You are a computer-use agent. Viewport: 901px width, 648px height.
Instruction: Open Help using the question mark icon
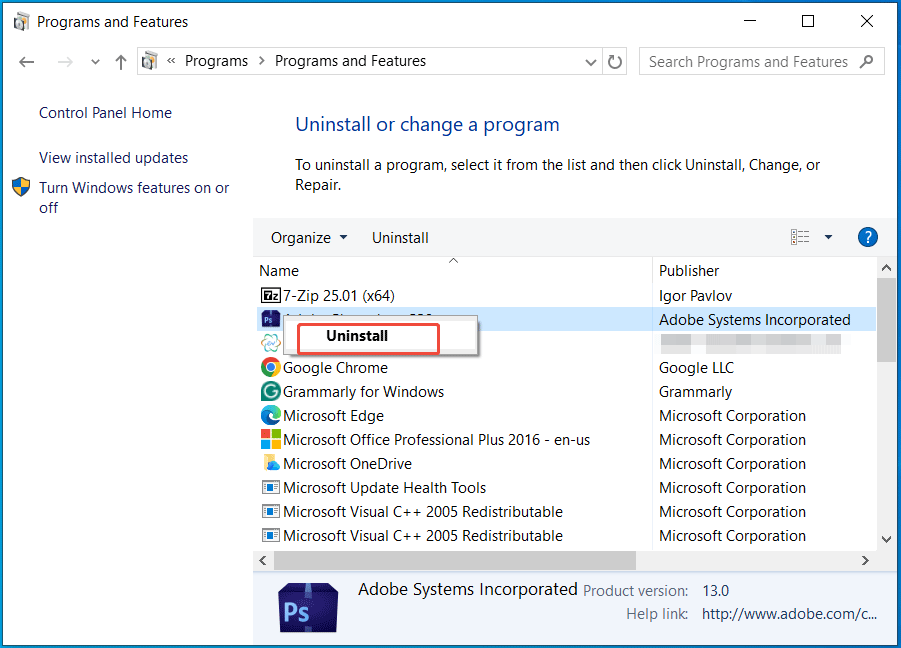tap(867, 237)
